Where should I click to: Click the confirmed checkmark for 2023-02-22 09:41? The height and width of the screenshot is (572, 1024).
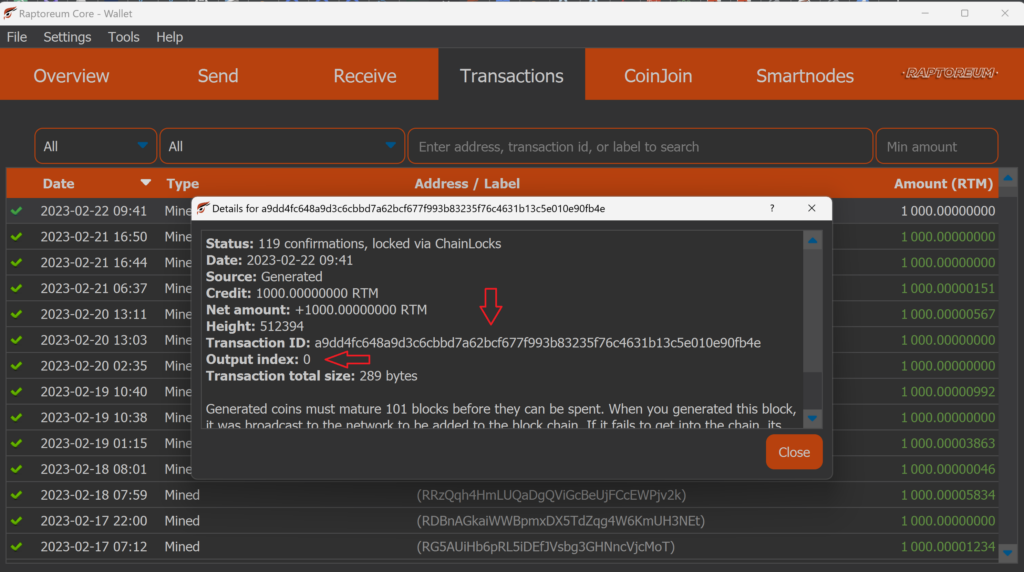pos(16,210)
